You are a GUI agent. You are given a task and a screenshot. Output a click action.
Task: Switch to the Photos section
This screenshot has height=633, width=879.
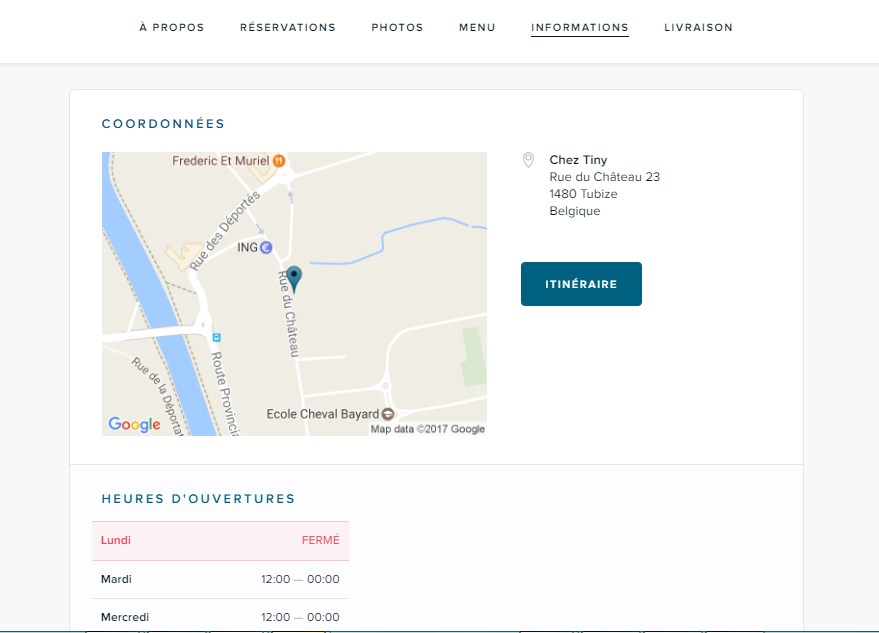point(397,27)
